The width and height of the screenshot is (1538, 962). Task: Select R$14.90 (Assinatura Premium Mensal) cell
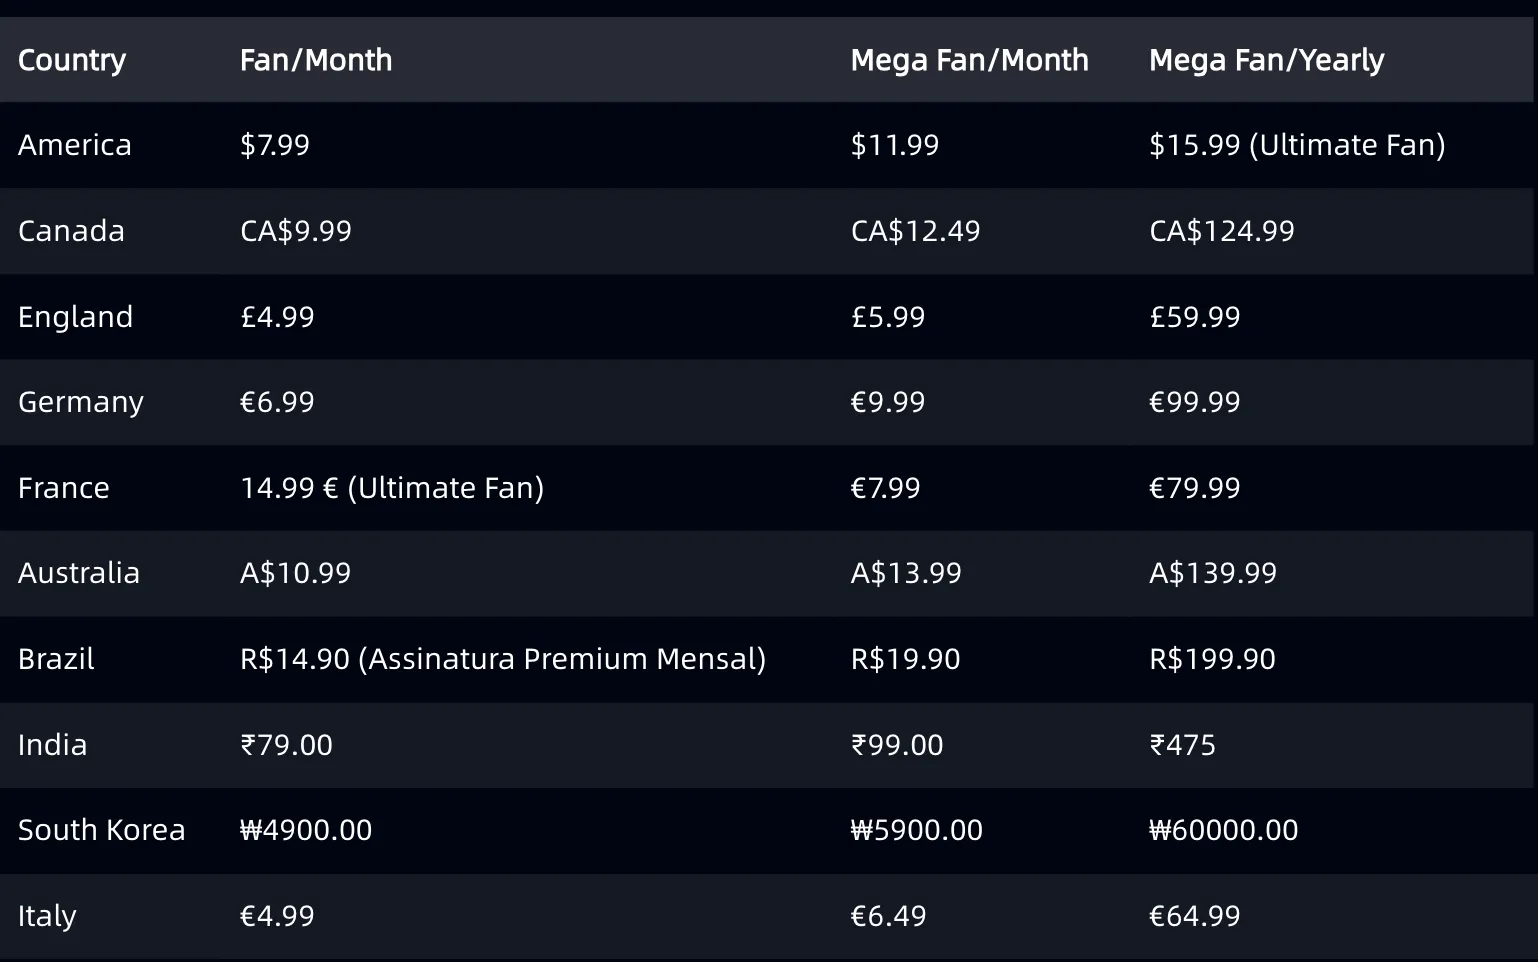(x=503, y=659)
